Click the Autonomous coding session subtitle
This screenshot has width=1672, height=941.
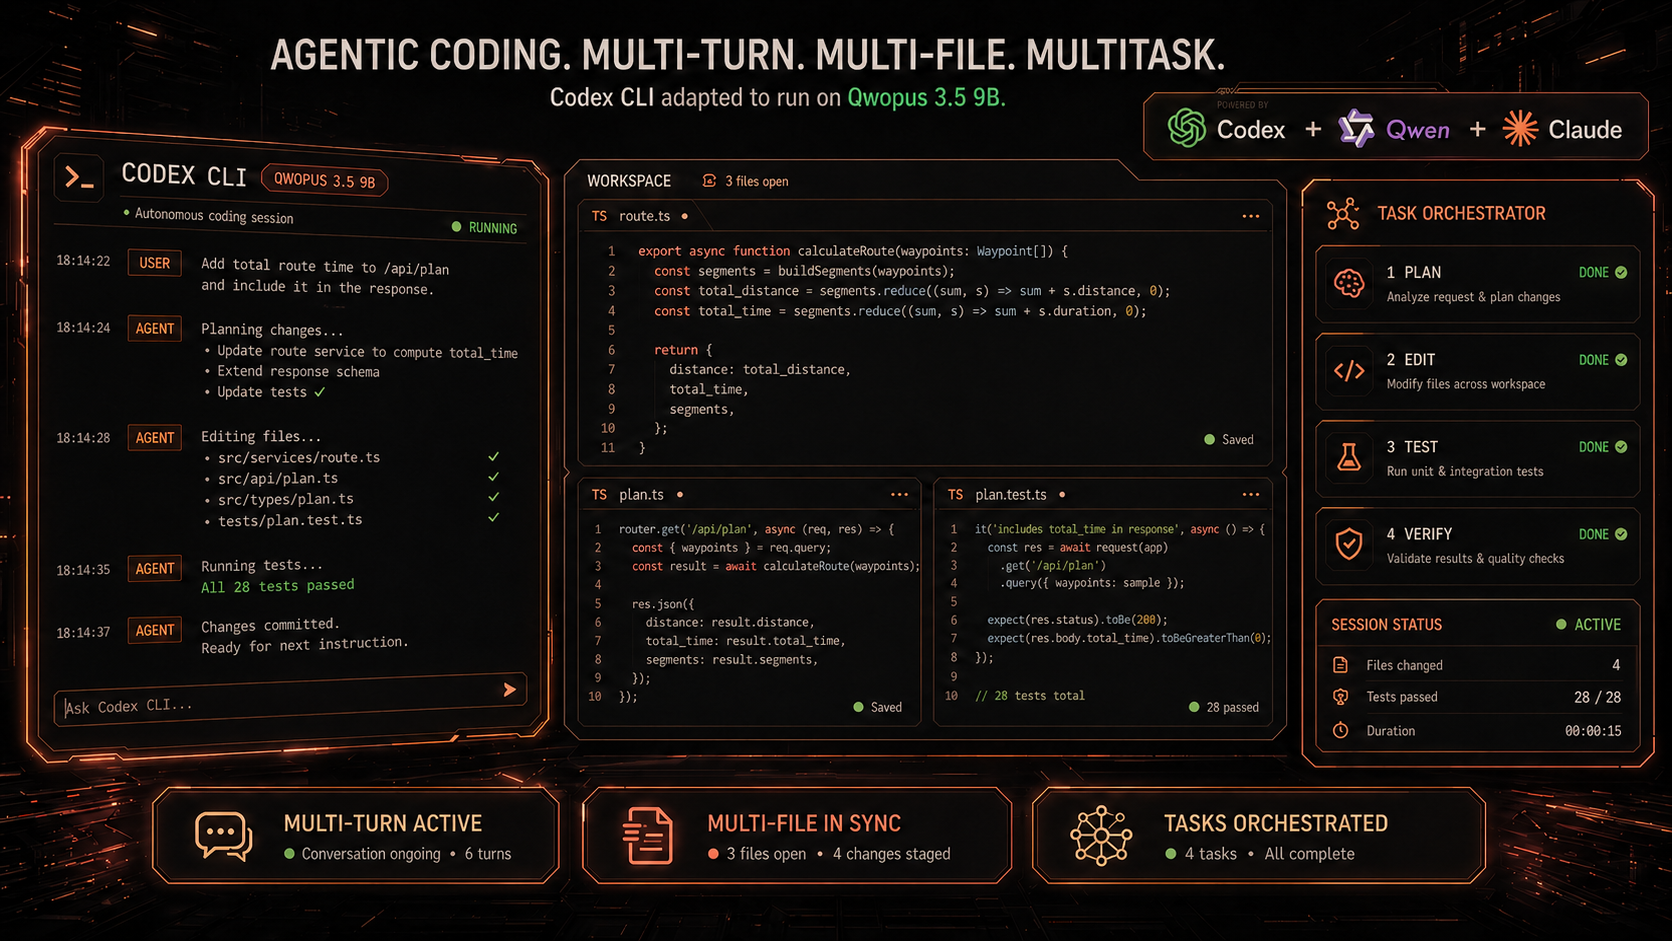click(x=214, y=215)
